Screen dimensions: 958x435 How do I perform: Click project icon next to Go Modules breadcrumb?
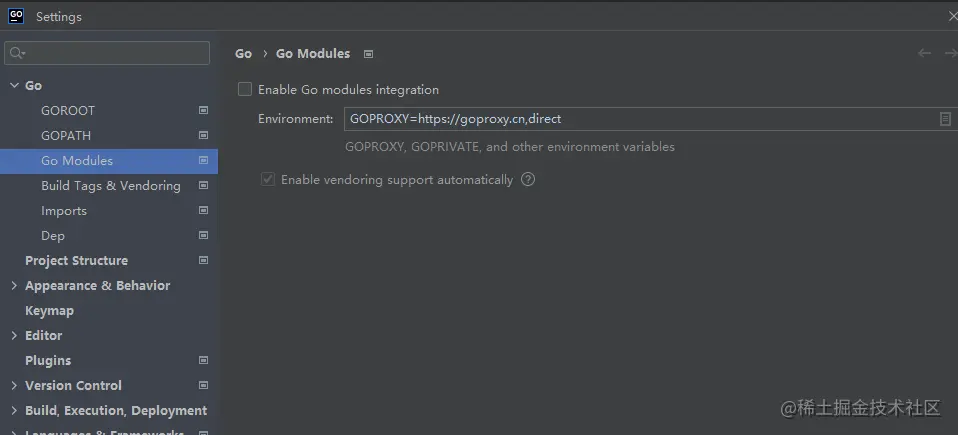(368, 54)
